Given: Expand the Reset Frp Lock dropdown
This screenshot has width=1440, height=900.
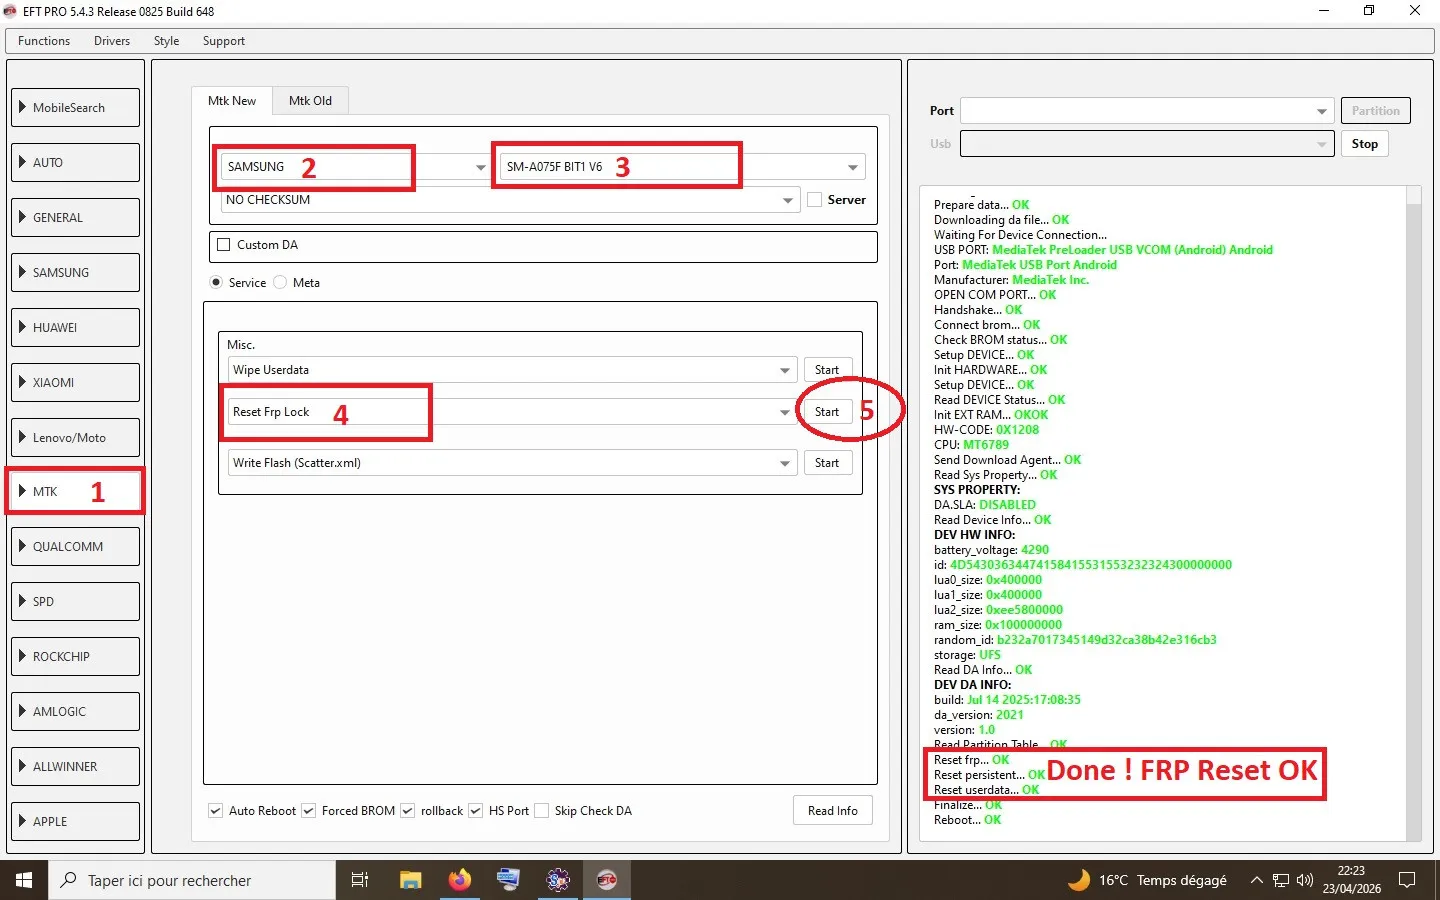Looking at the screenshot, I should 785,412.
